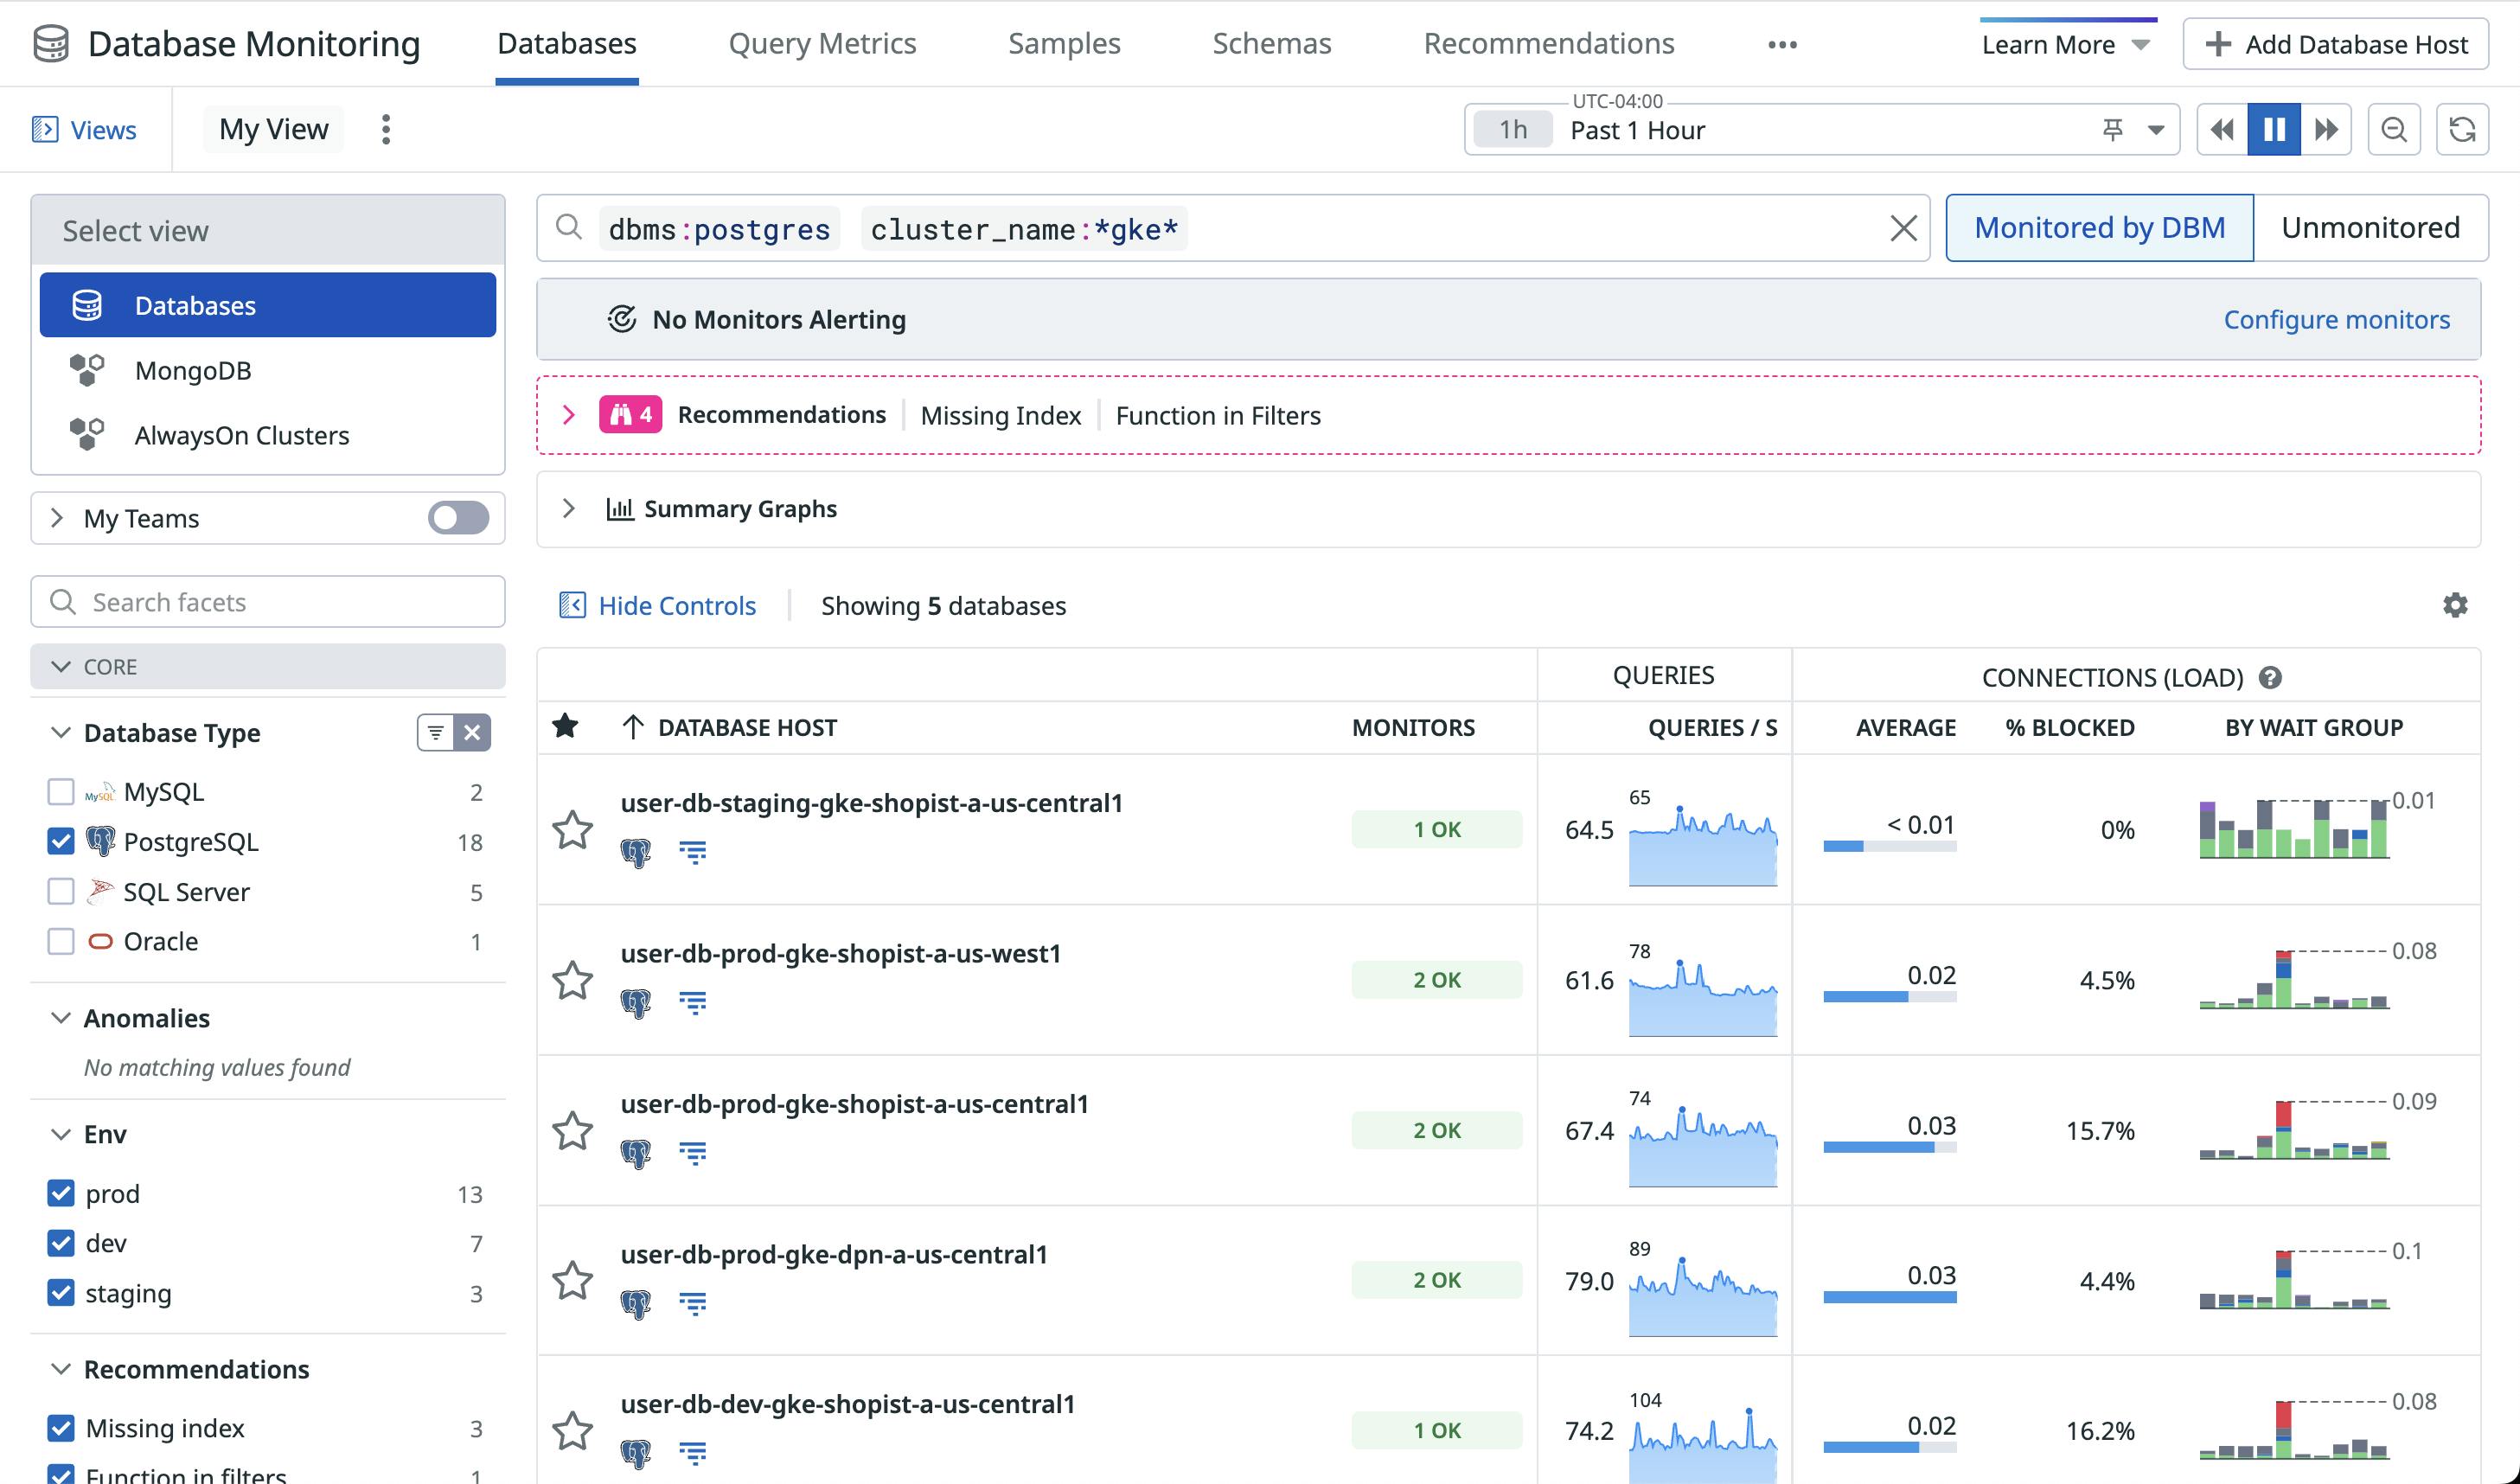Click the filter lines icon under user-db-prod-gke-shopist-a-us-west1
The height and width of the screenshot is (1484, 2520).
[692, 1002]
